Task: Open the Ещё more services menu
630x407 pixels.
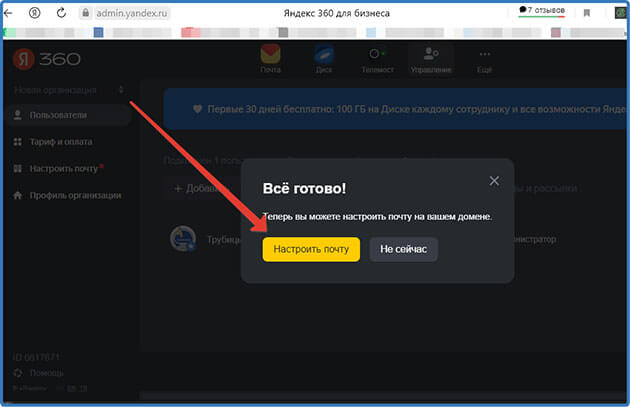Action: pyautogui.click(x=485, y=61)
